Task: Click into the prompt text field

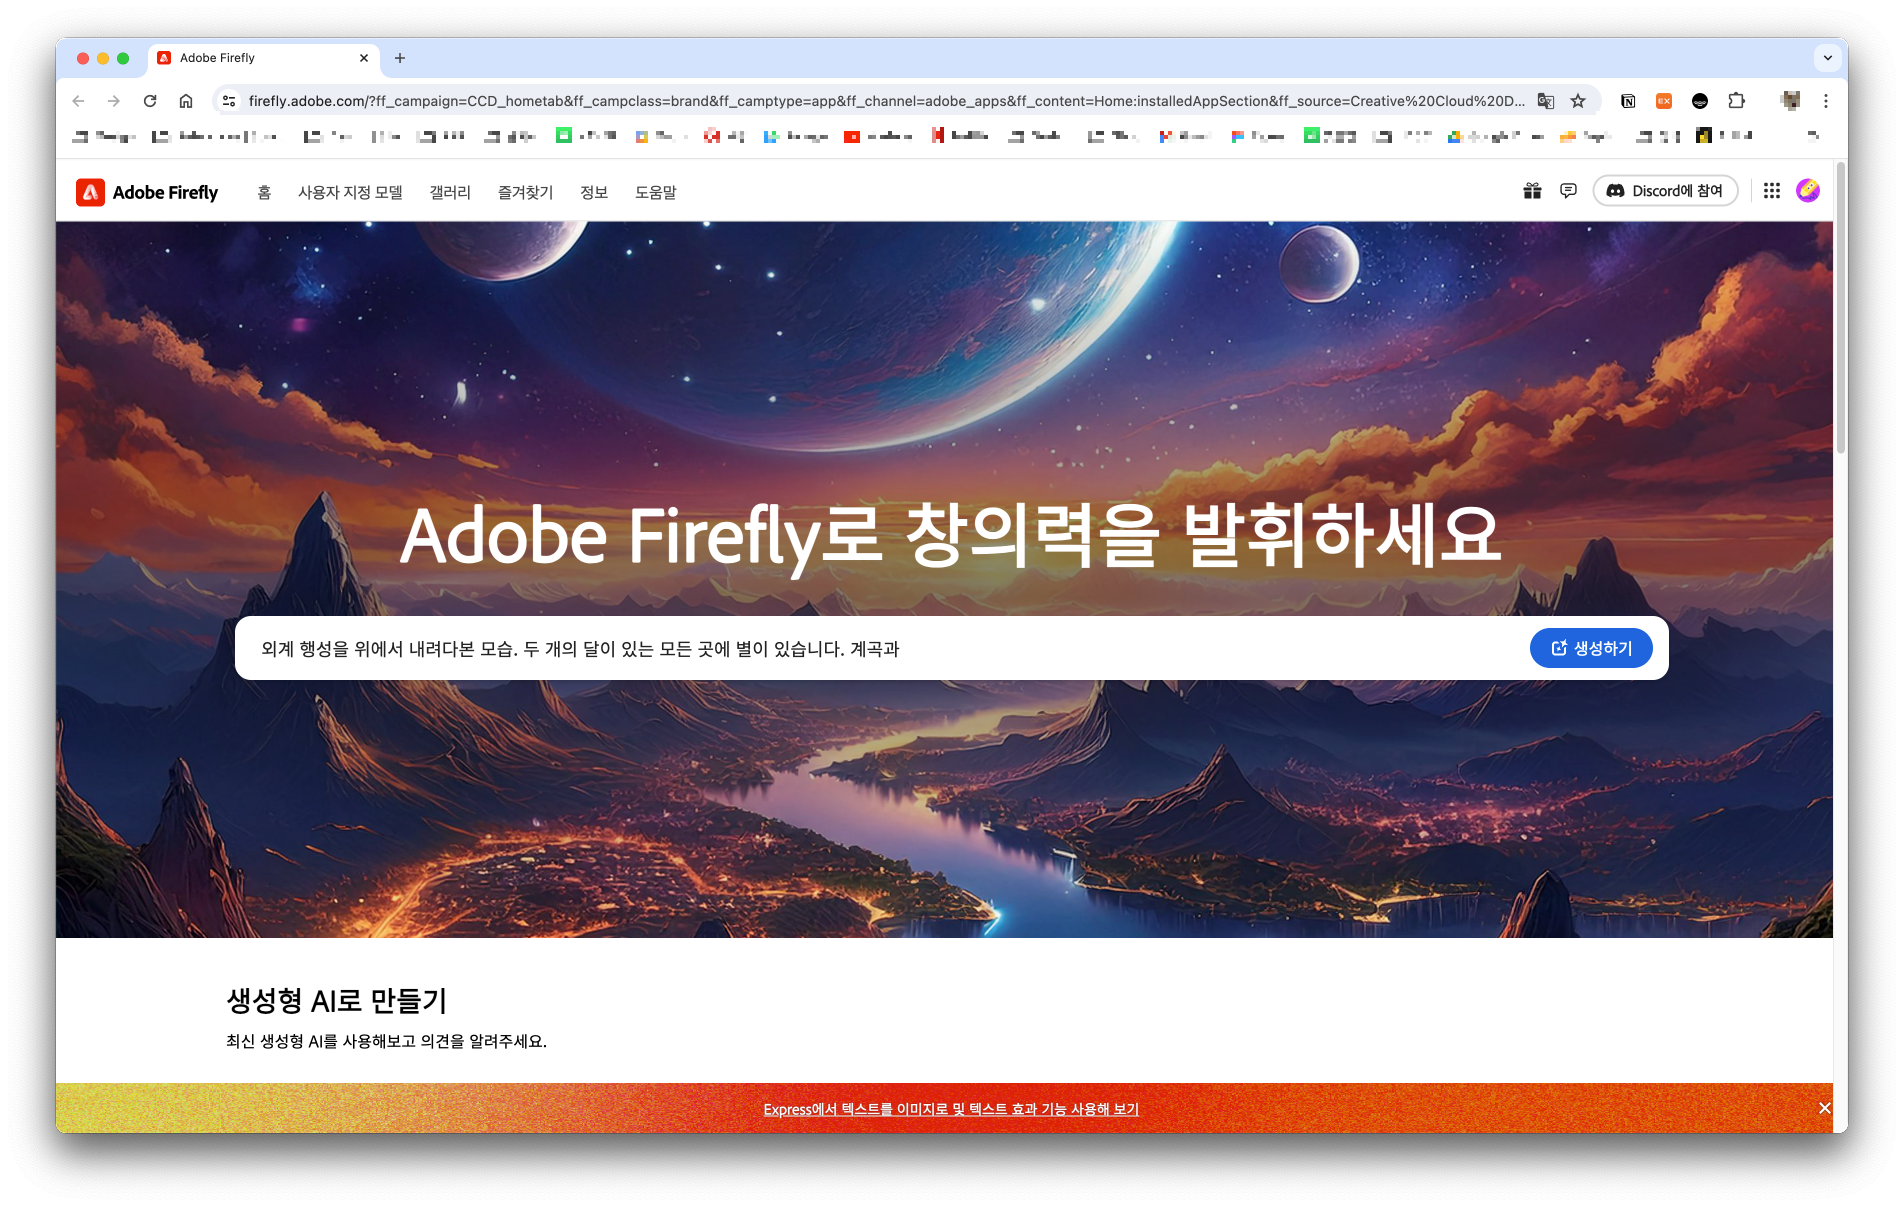Action: (880, 648)
